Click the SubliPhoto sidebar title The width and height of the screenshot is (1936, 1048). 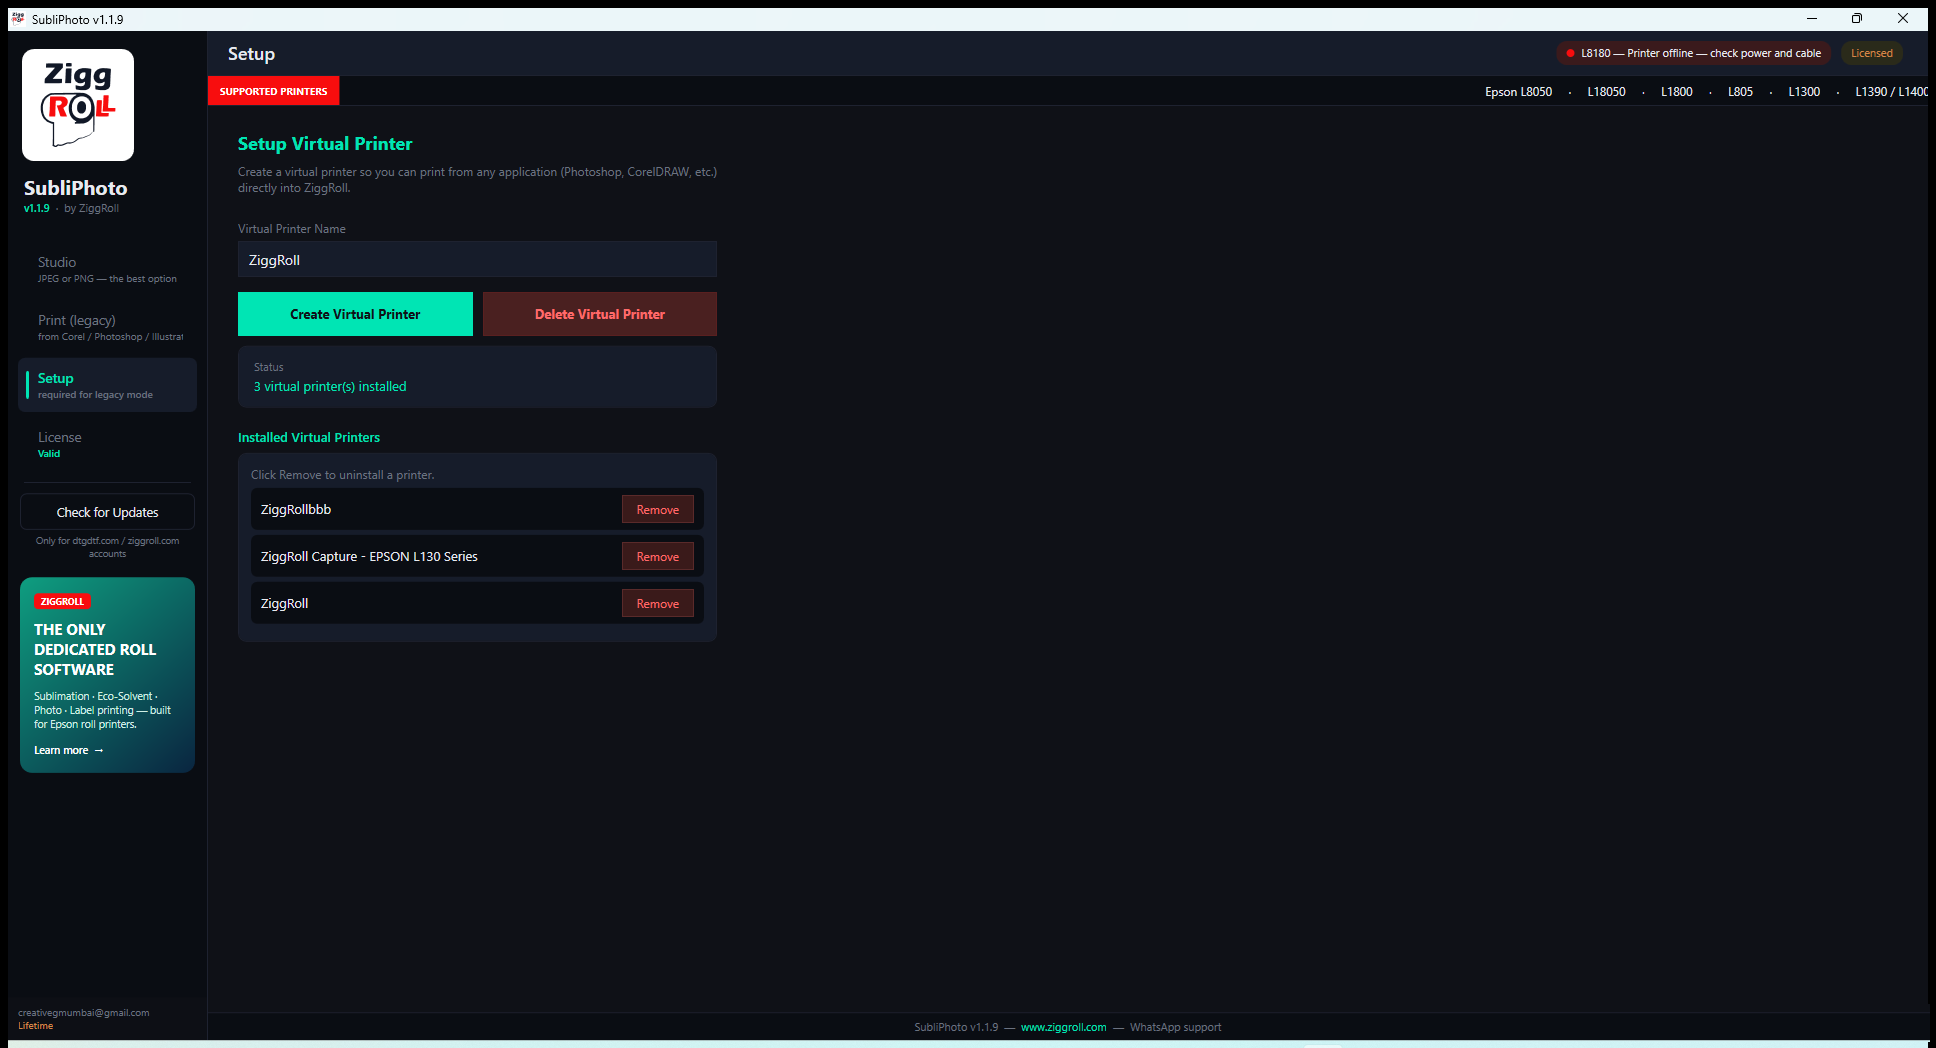click(76, 188)
